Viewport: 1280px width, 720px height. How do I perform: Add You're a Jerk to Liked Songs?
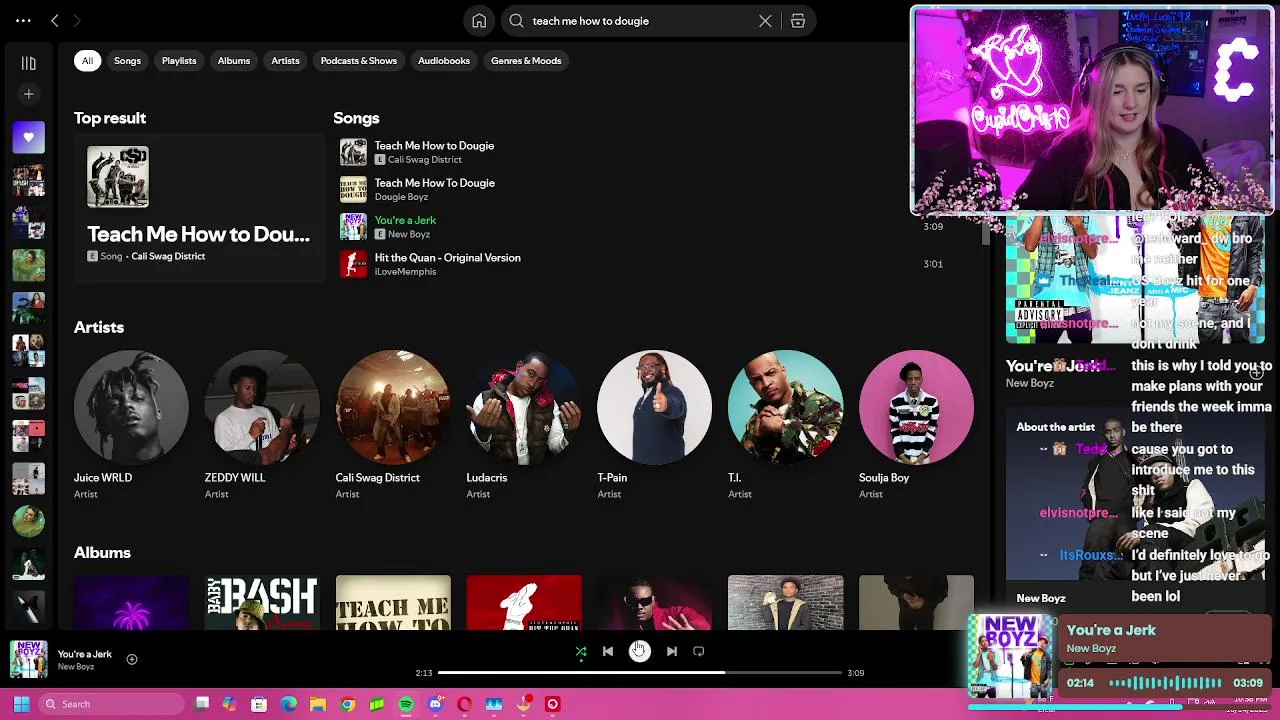(132, 659)
